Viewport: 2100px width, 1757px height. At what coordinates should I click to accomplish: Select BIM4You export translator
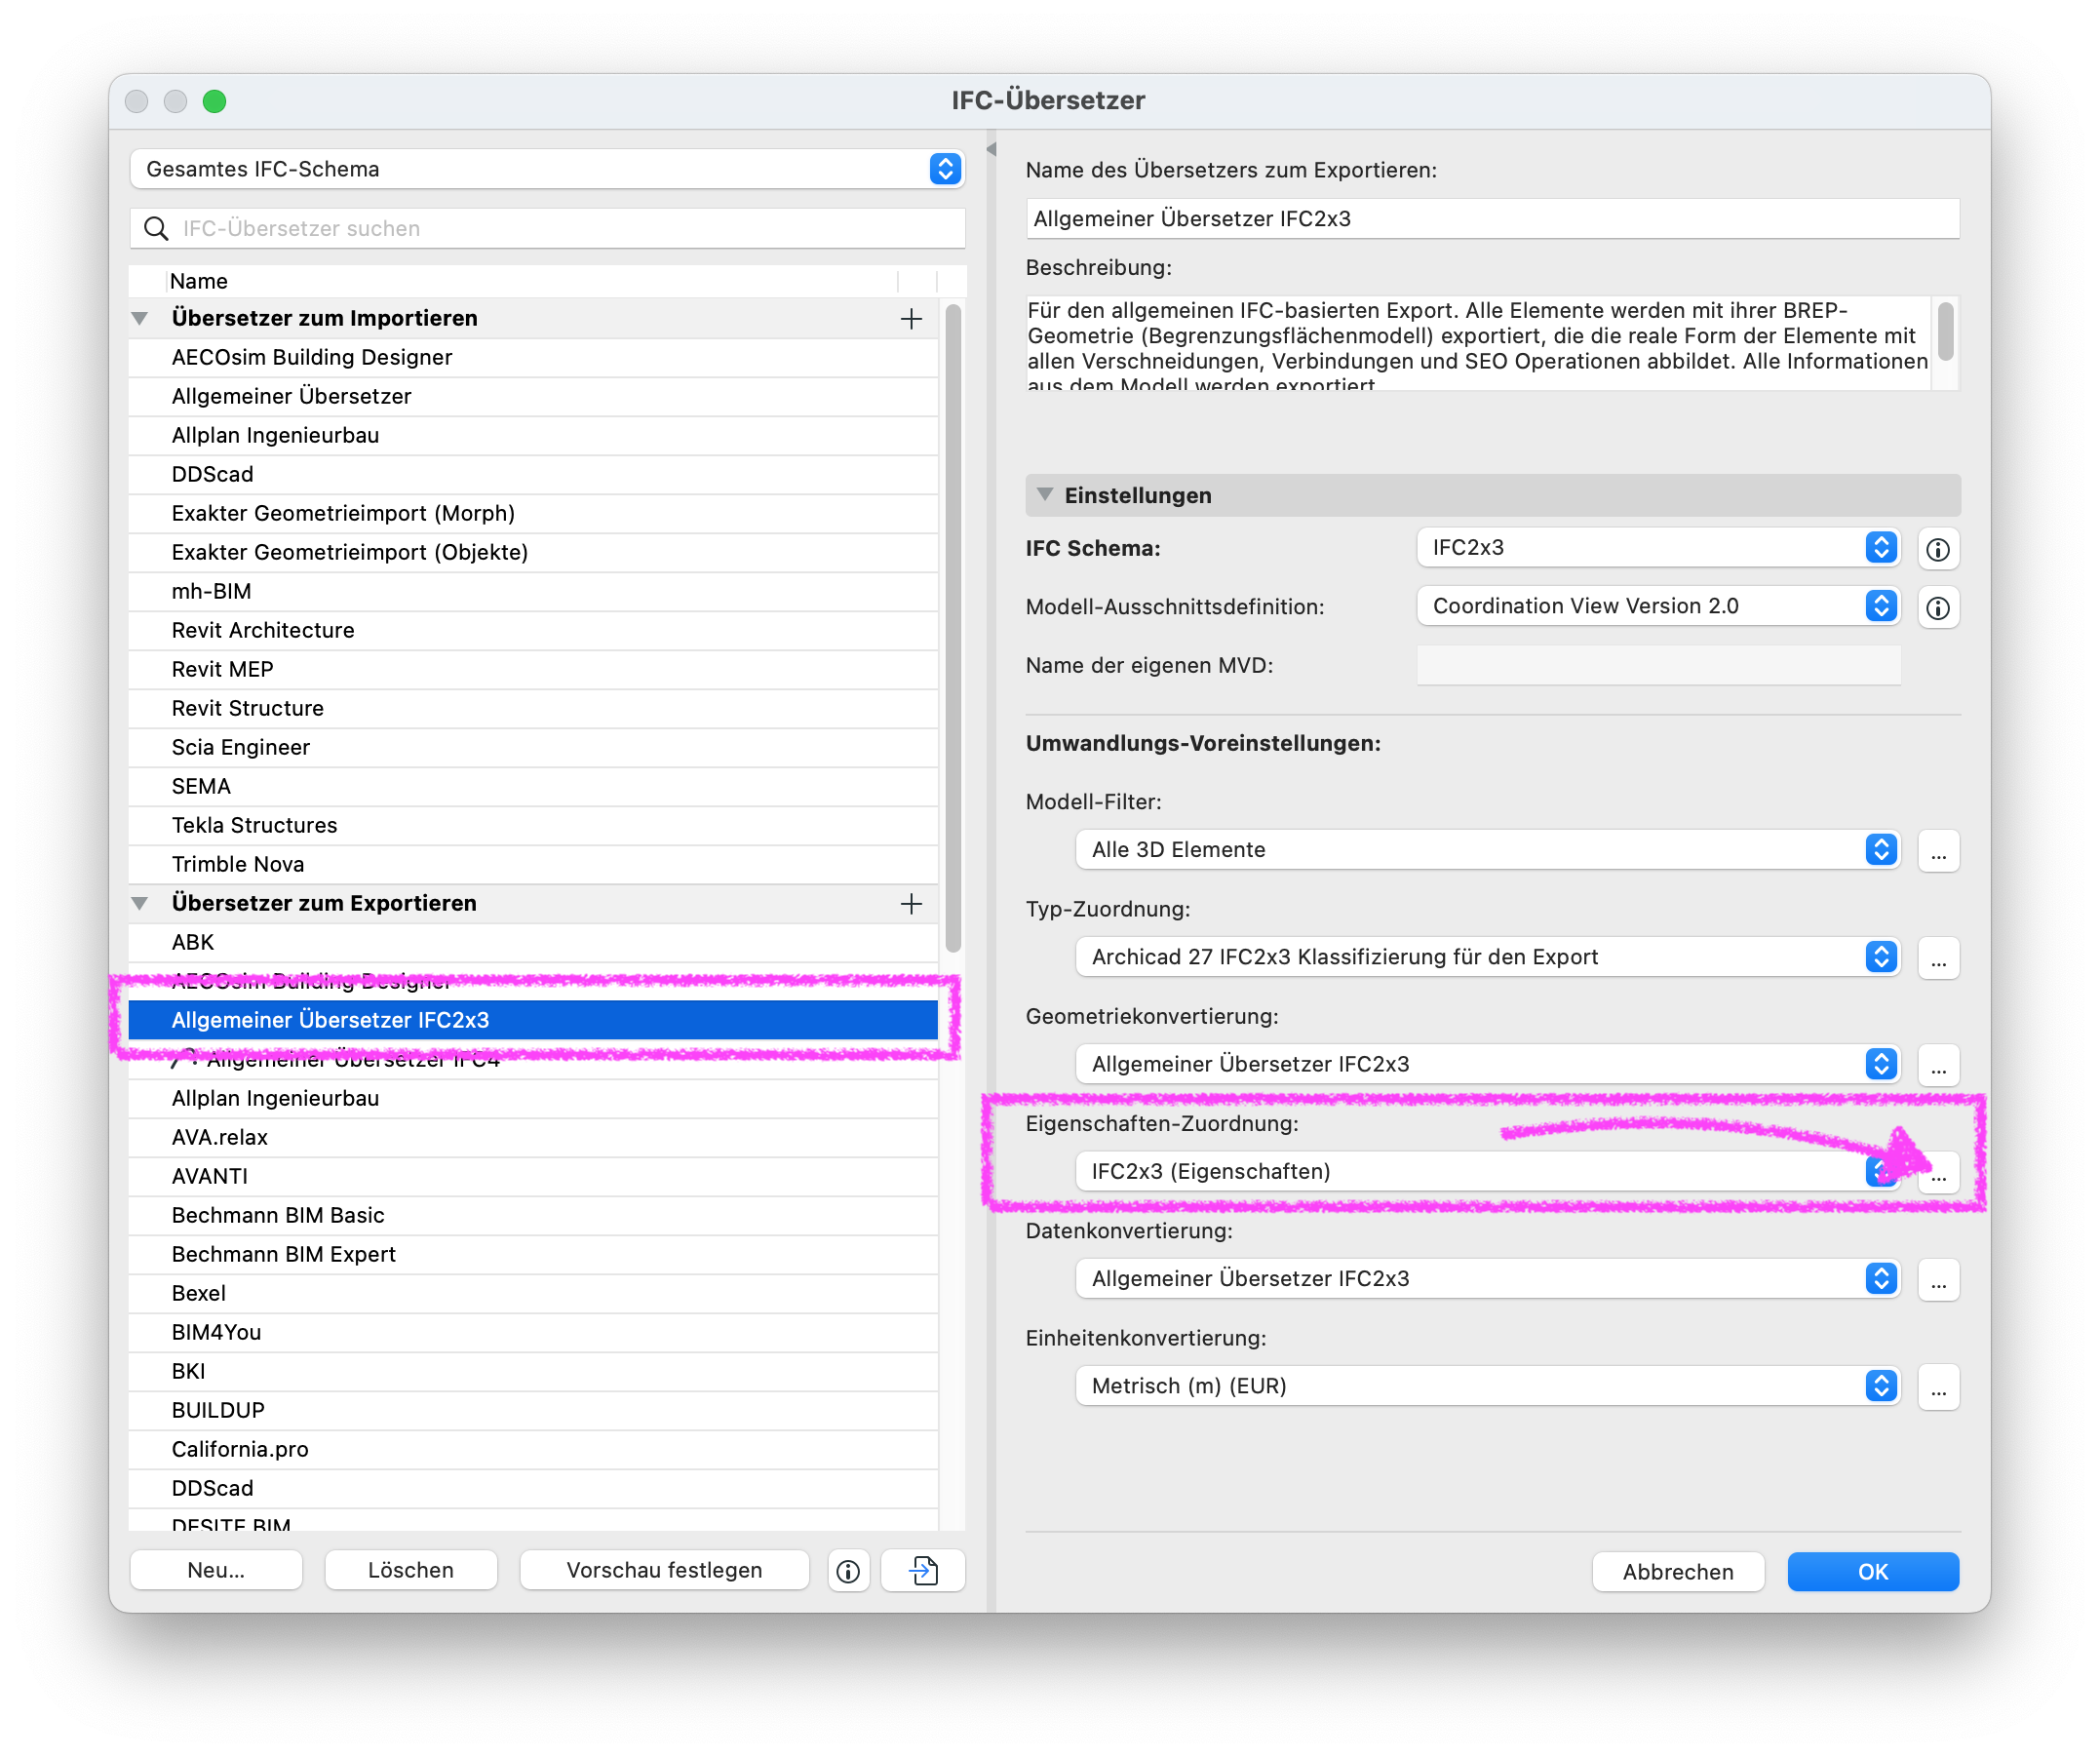tap(533, 1333)
